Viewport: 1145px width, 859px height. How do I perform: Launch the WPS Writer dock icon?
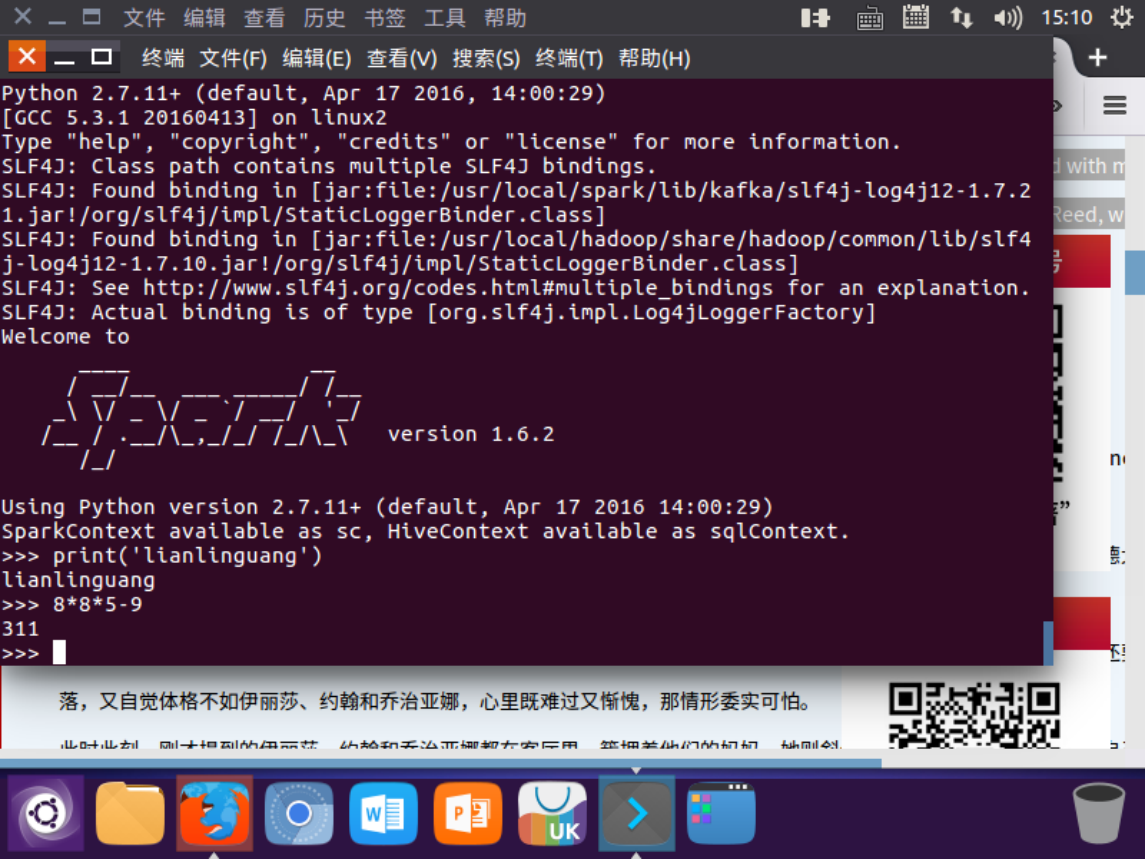coord(383,813)
